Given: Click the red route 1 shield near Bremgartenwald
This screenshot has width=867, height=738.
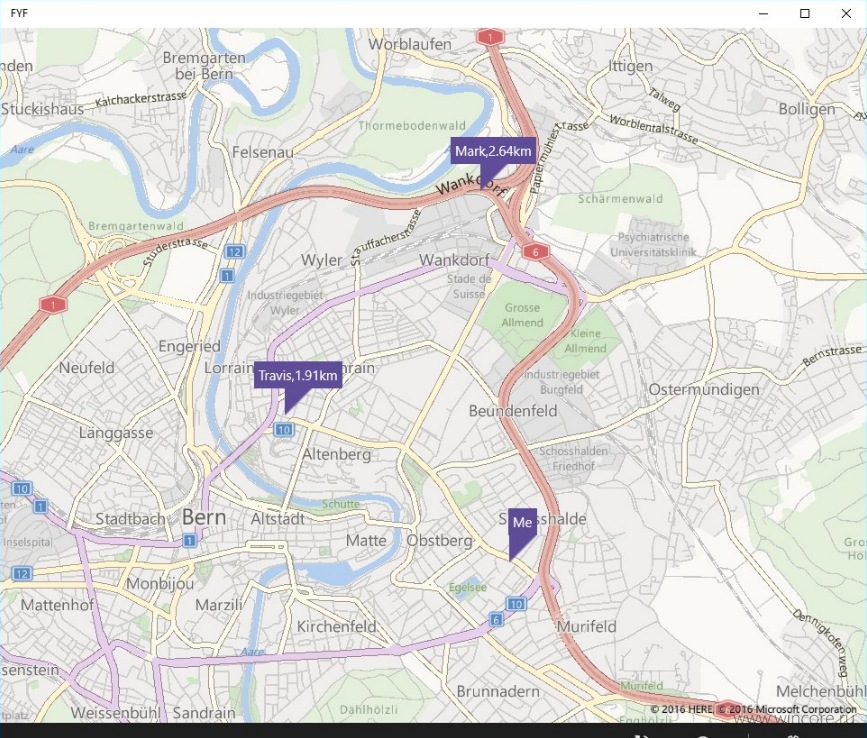Looking at the screenshot, I should click(53, 305).
